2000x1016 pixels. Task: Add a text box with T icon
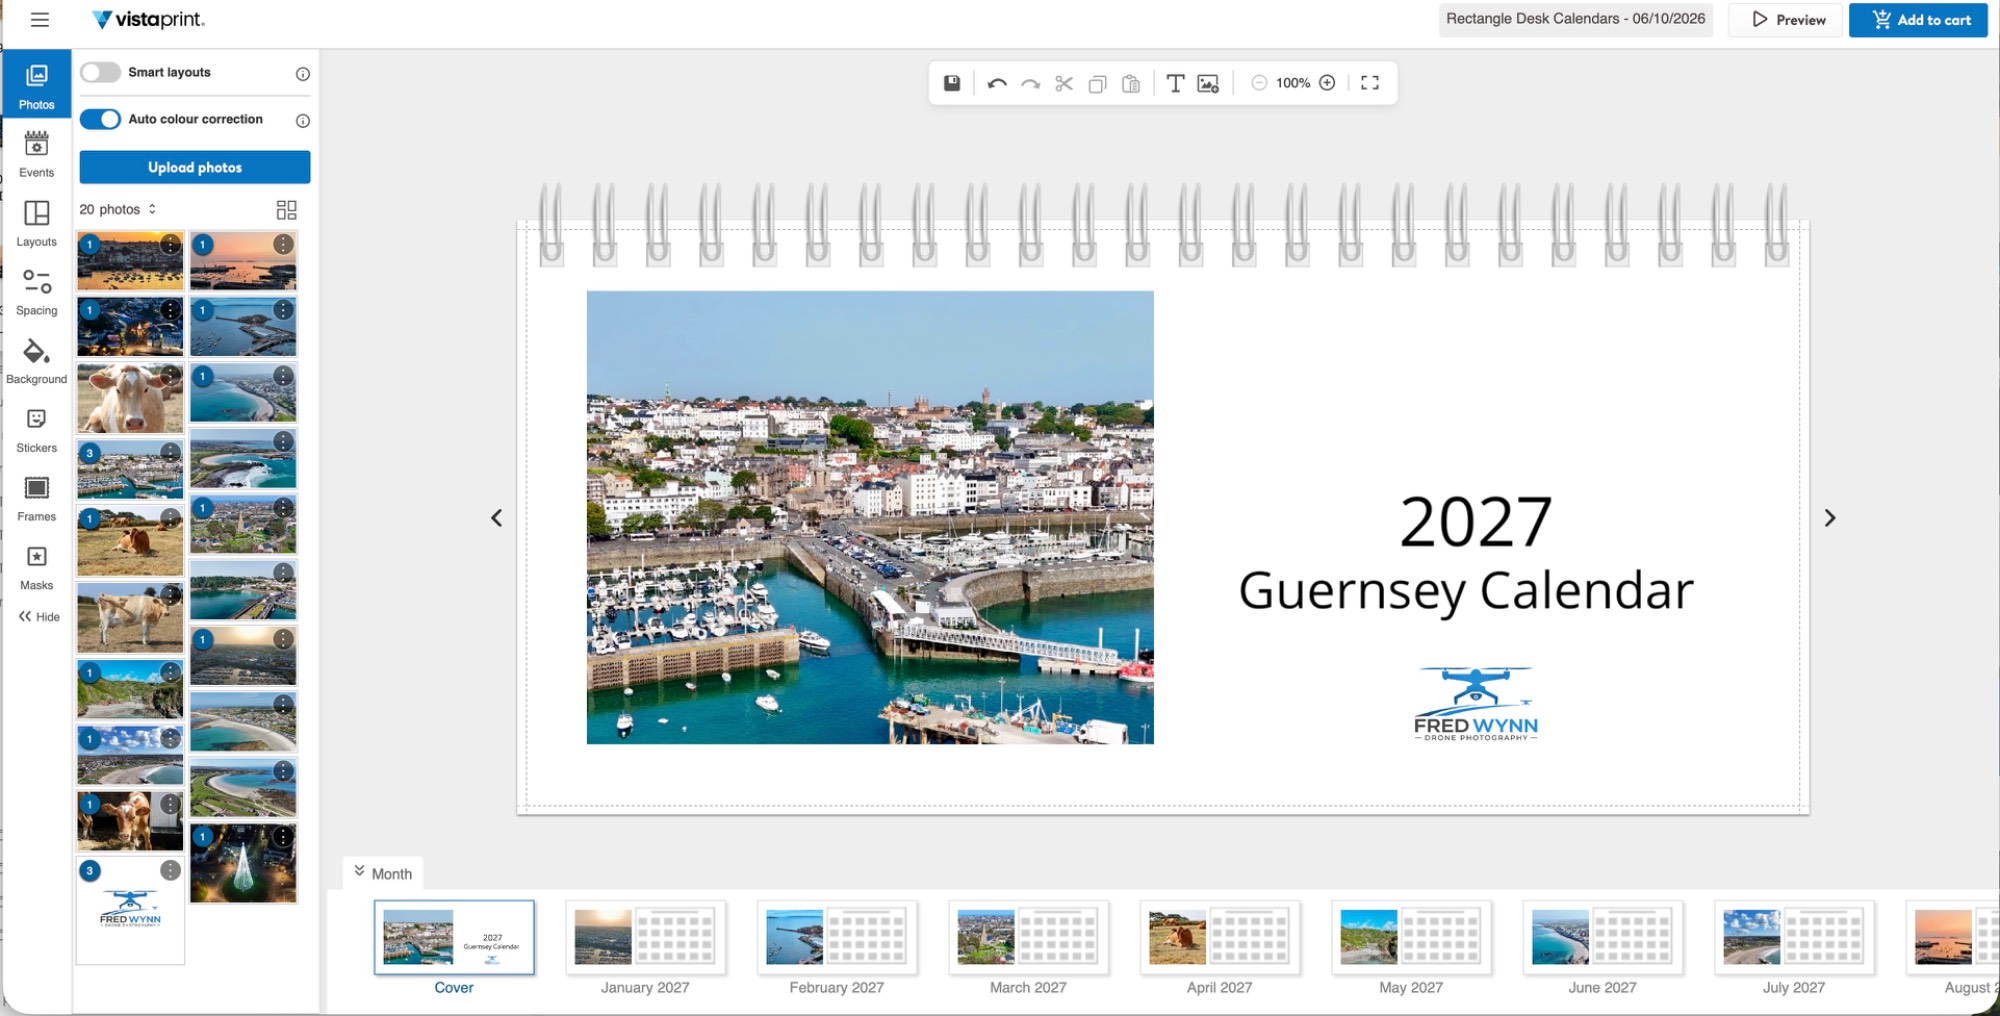(x=1176, y=83)
